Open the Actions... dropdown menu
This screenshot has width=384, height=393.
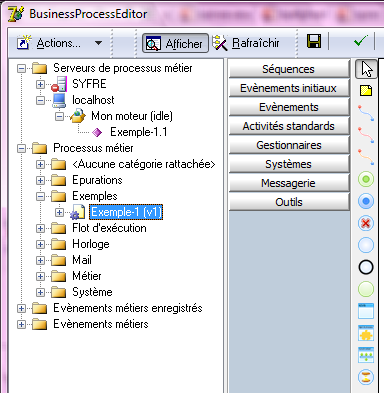coord(59,43)
